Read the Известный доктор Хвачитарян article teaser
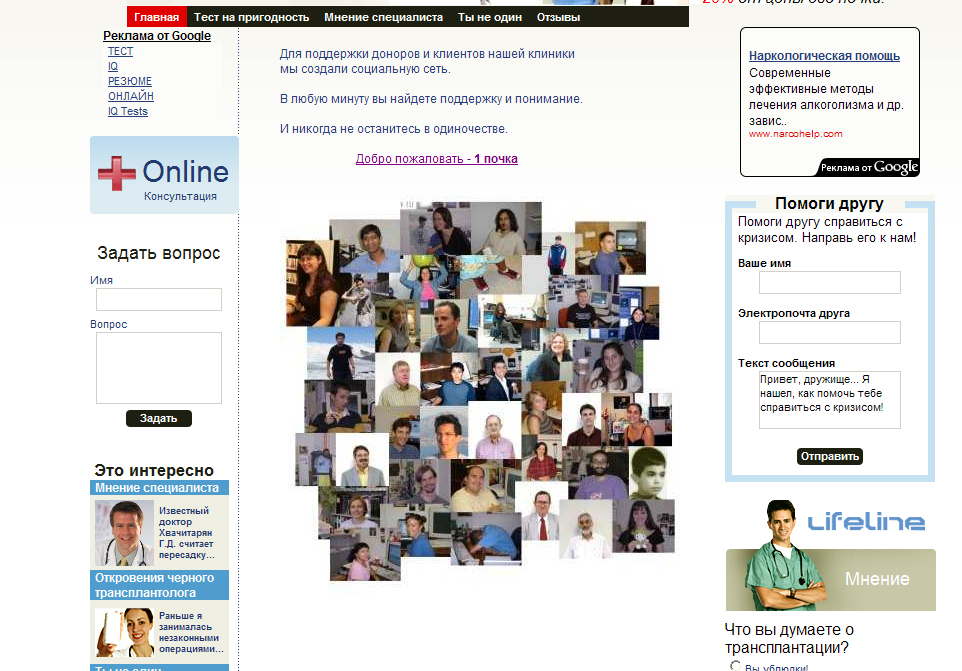This screenshot has width=962, height=671. click(x=187, y=532)
